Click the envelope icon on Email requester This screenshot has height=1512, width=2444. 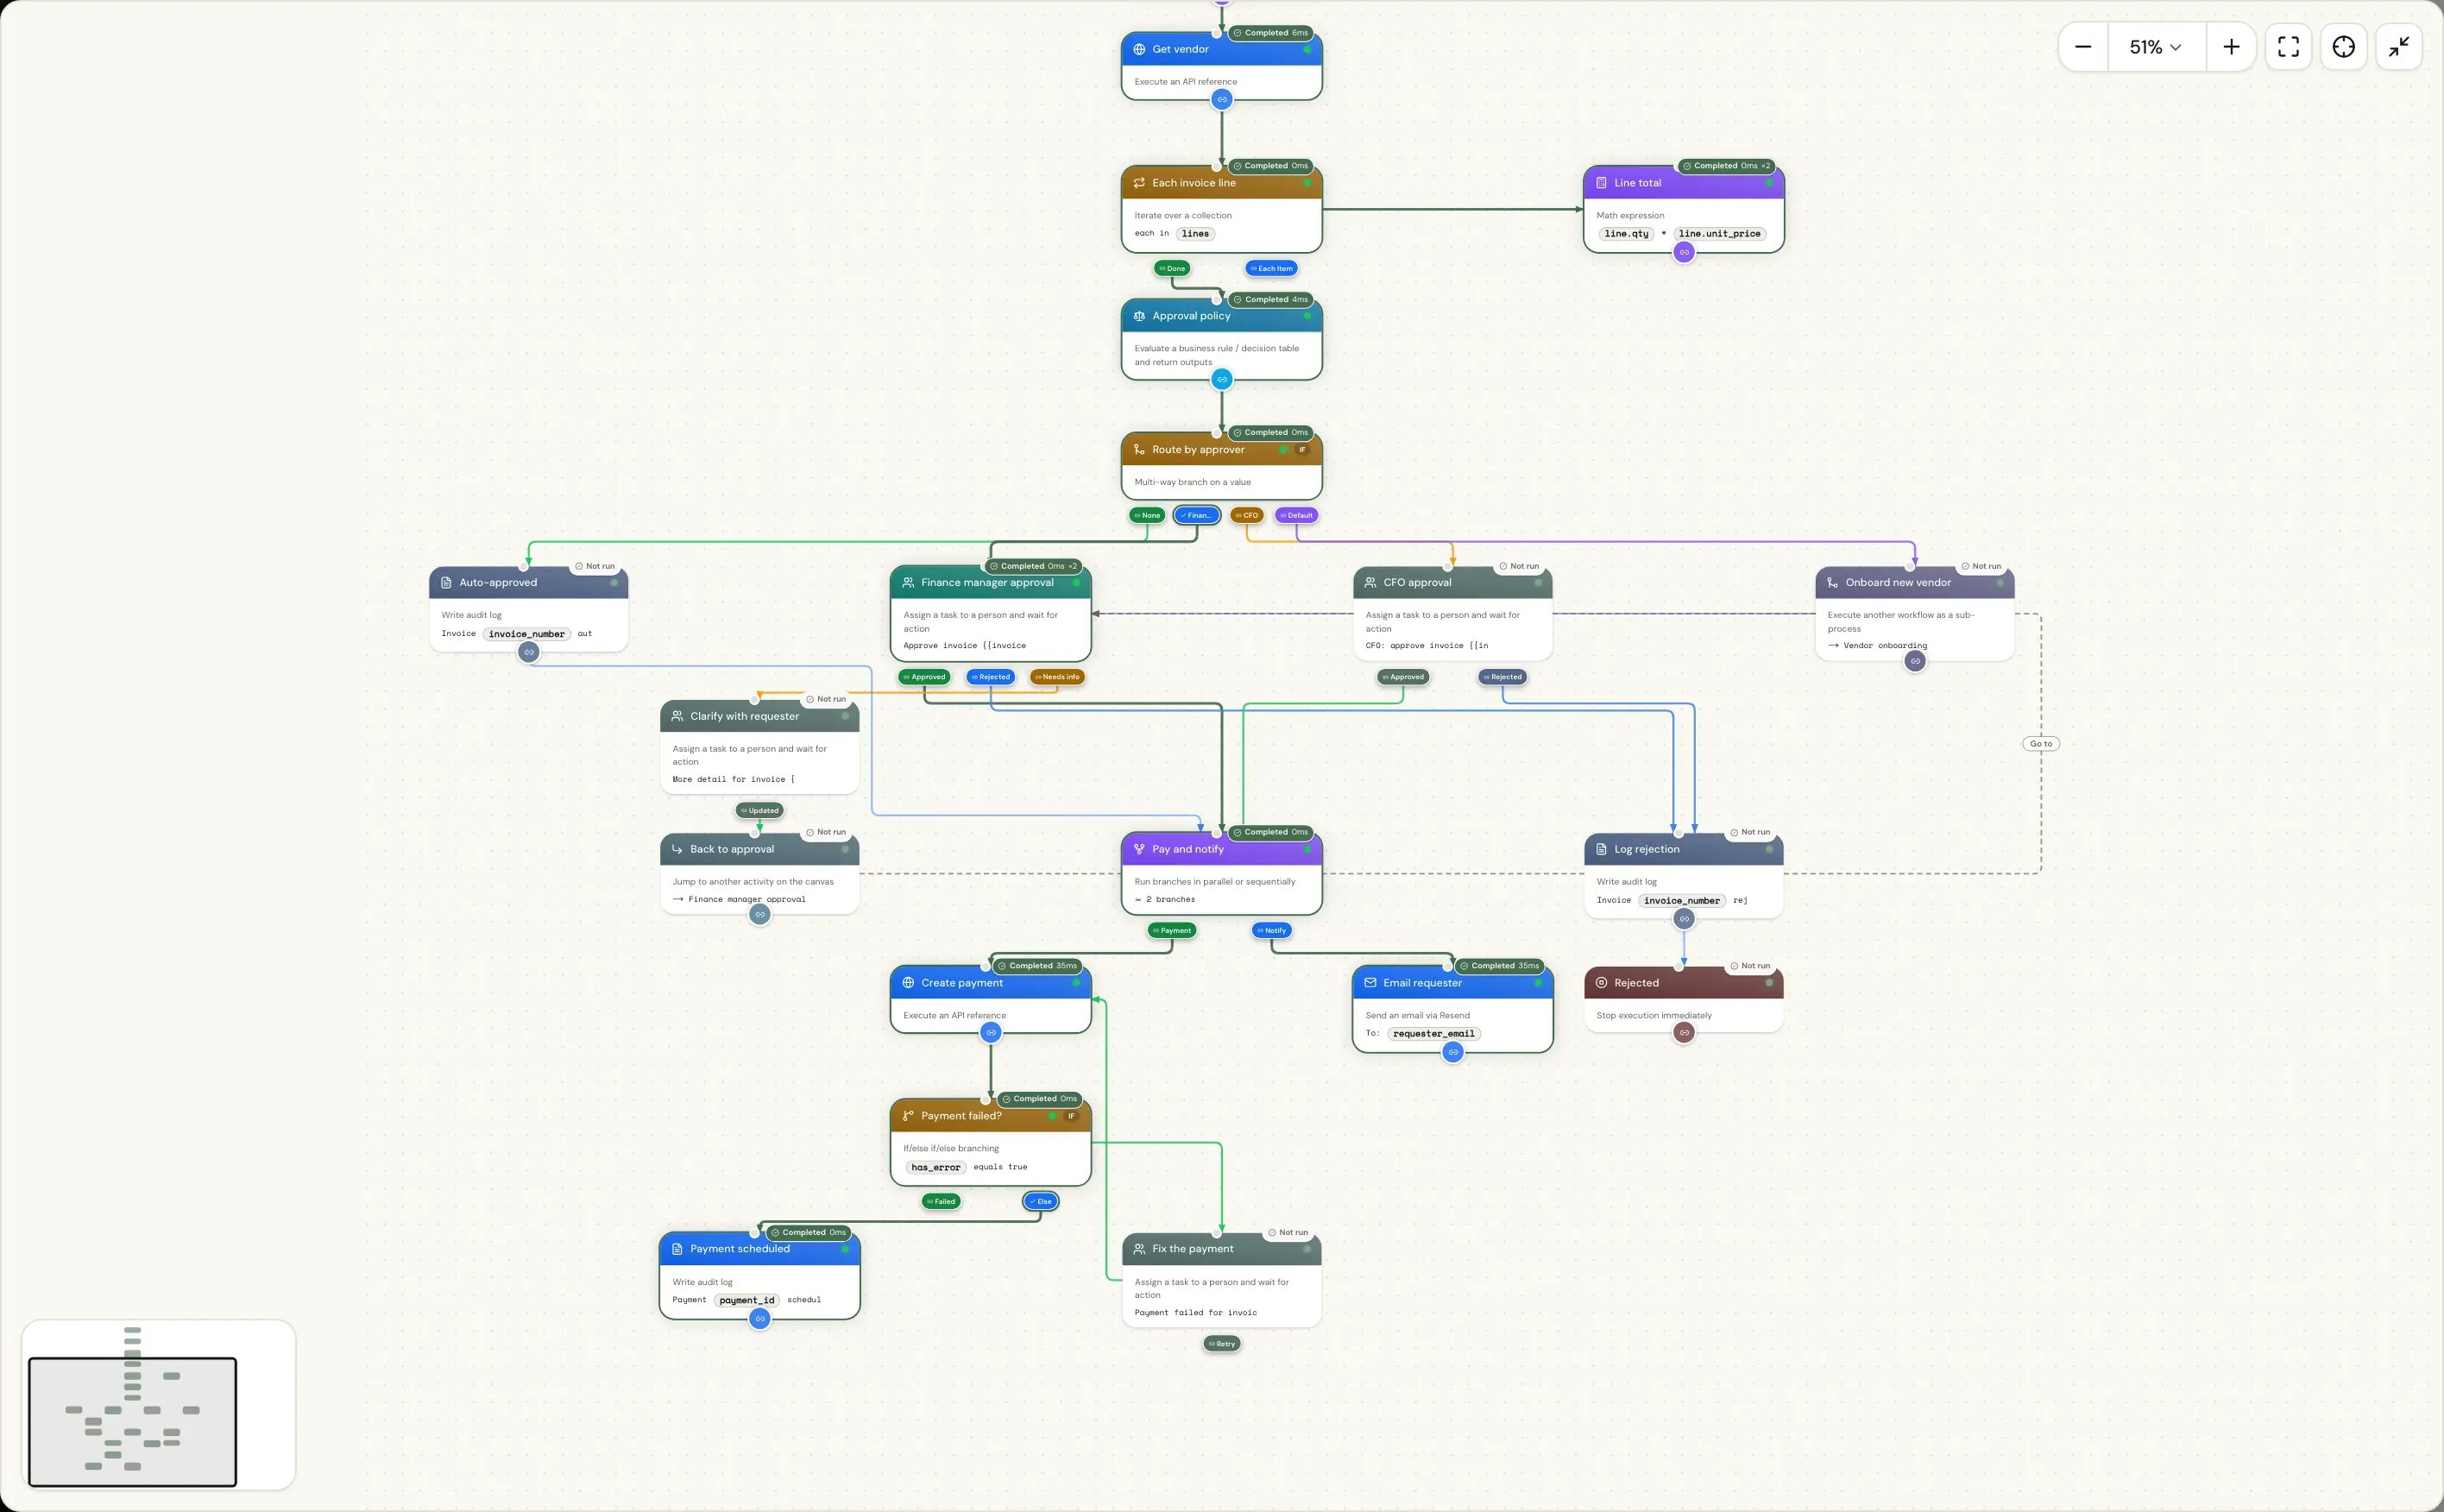(x=1370, y=983)
